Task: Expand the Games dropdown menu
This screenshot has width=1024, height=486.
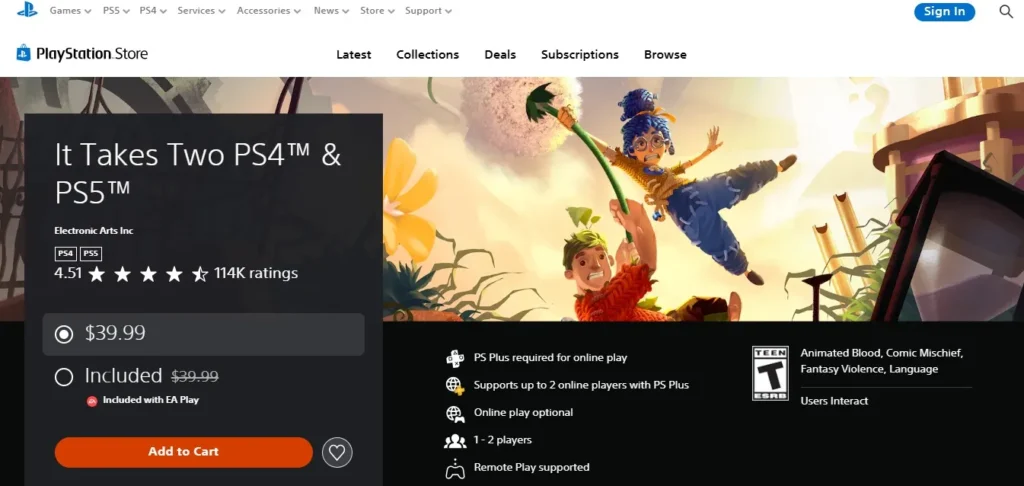Action: pos(70,11)
